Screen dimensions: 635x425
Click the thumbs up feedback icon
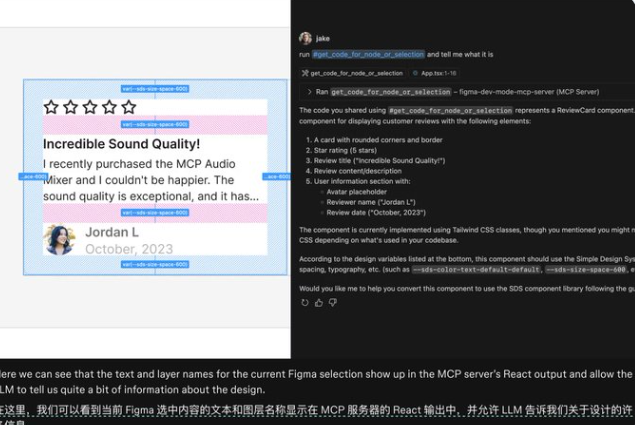click(x=319, y=302)
